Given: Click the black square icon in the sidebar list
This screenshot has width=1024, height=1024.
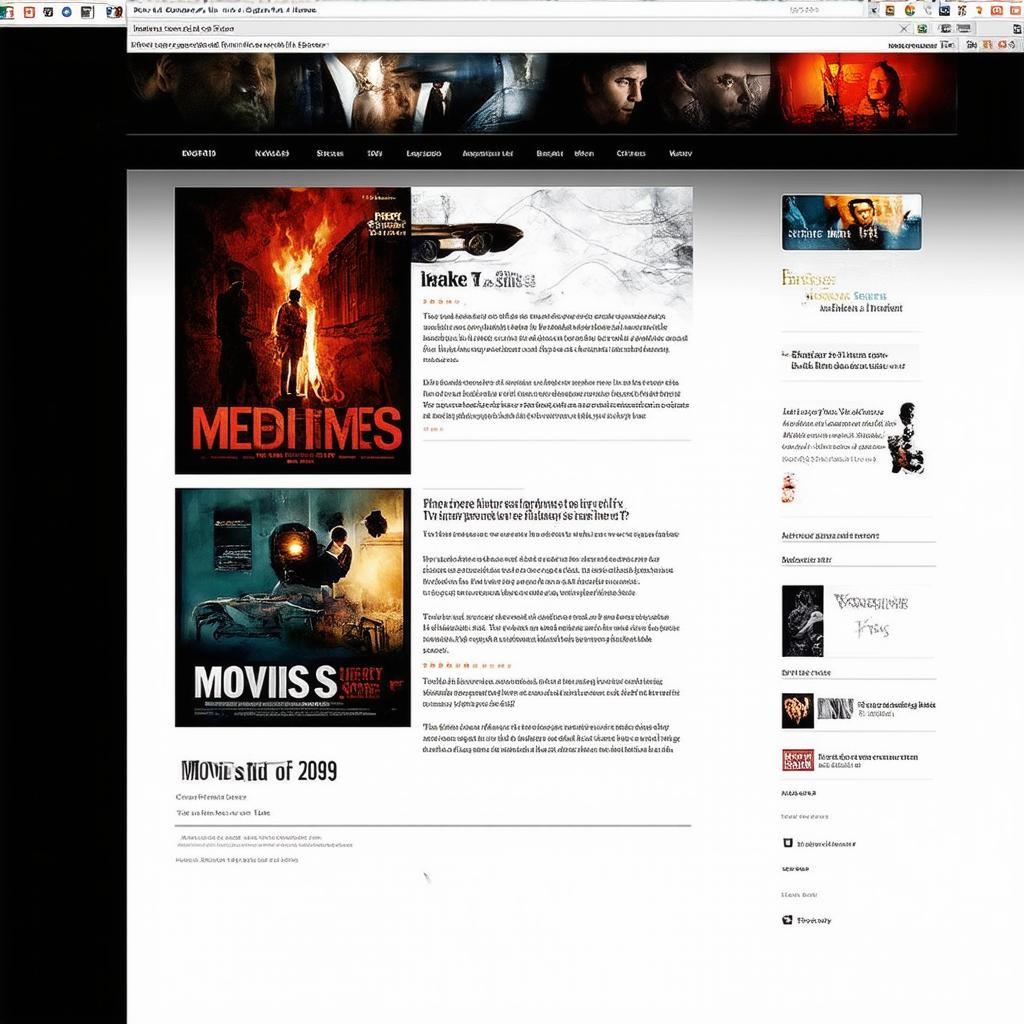Looking at the screenshot, I should coord(788,842).
